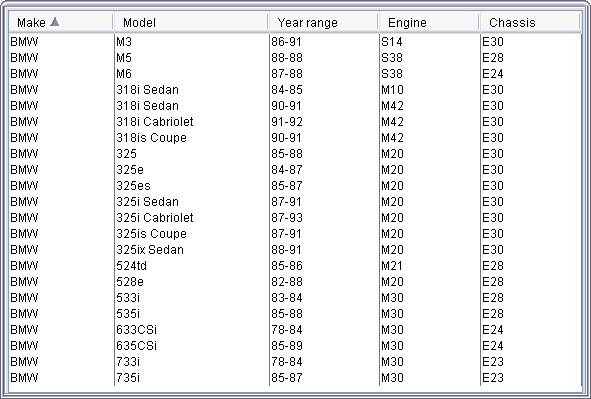
Task: Click the 87-88 year range cell
Action: click(x=325, y=74)
